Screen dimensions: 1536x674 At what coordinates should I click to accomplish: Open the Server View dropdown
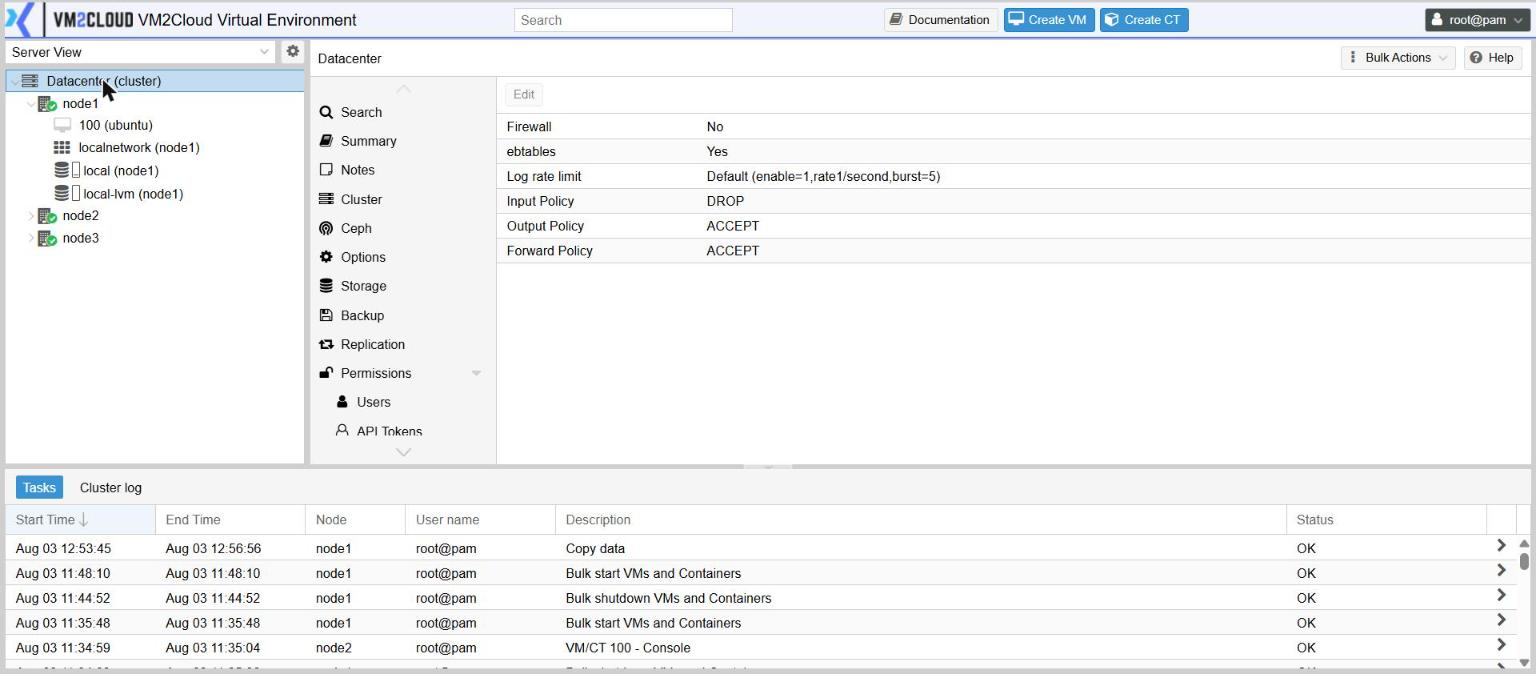tap(264, 52)
